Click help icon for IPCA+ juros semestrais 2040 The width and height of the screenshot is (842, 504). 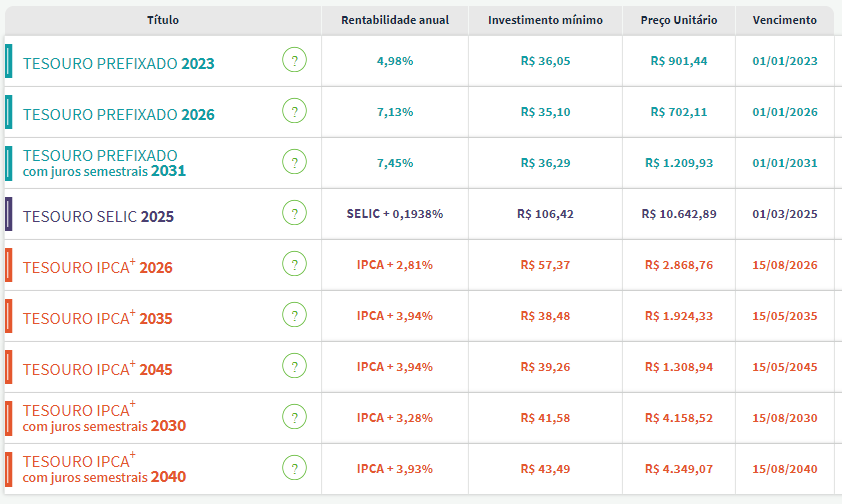(x=293, y=467)
